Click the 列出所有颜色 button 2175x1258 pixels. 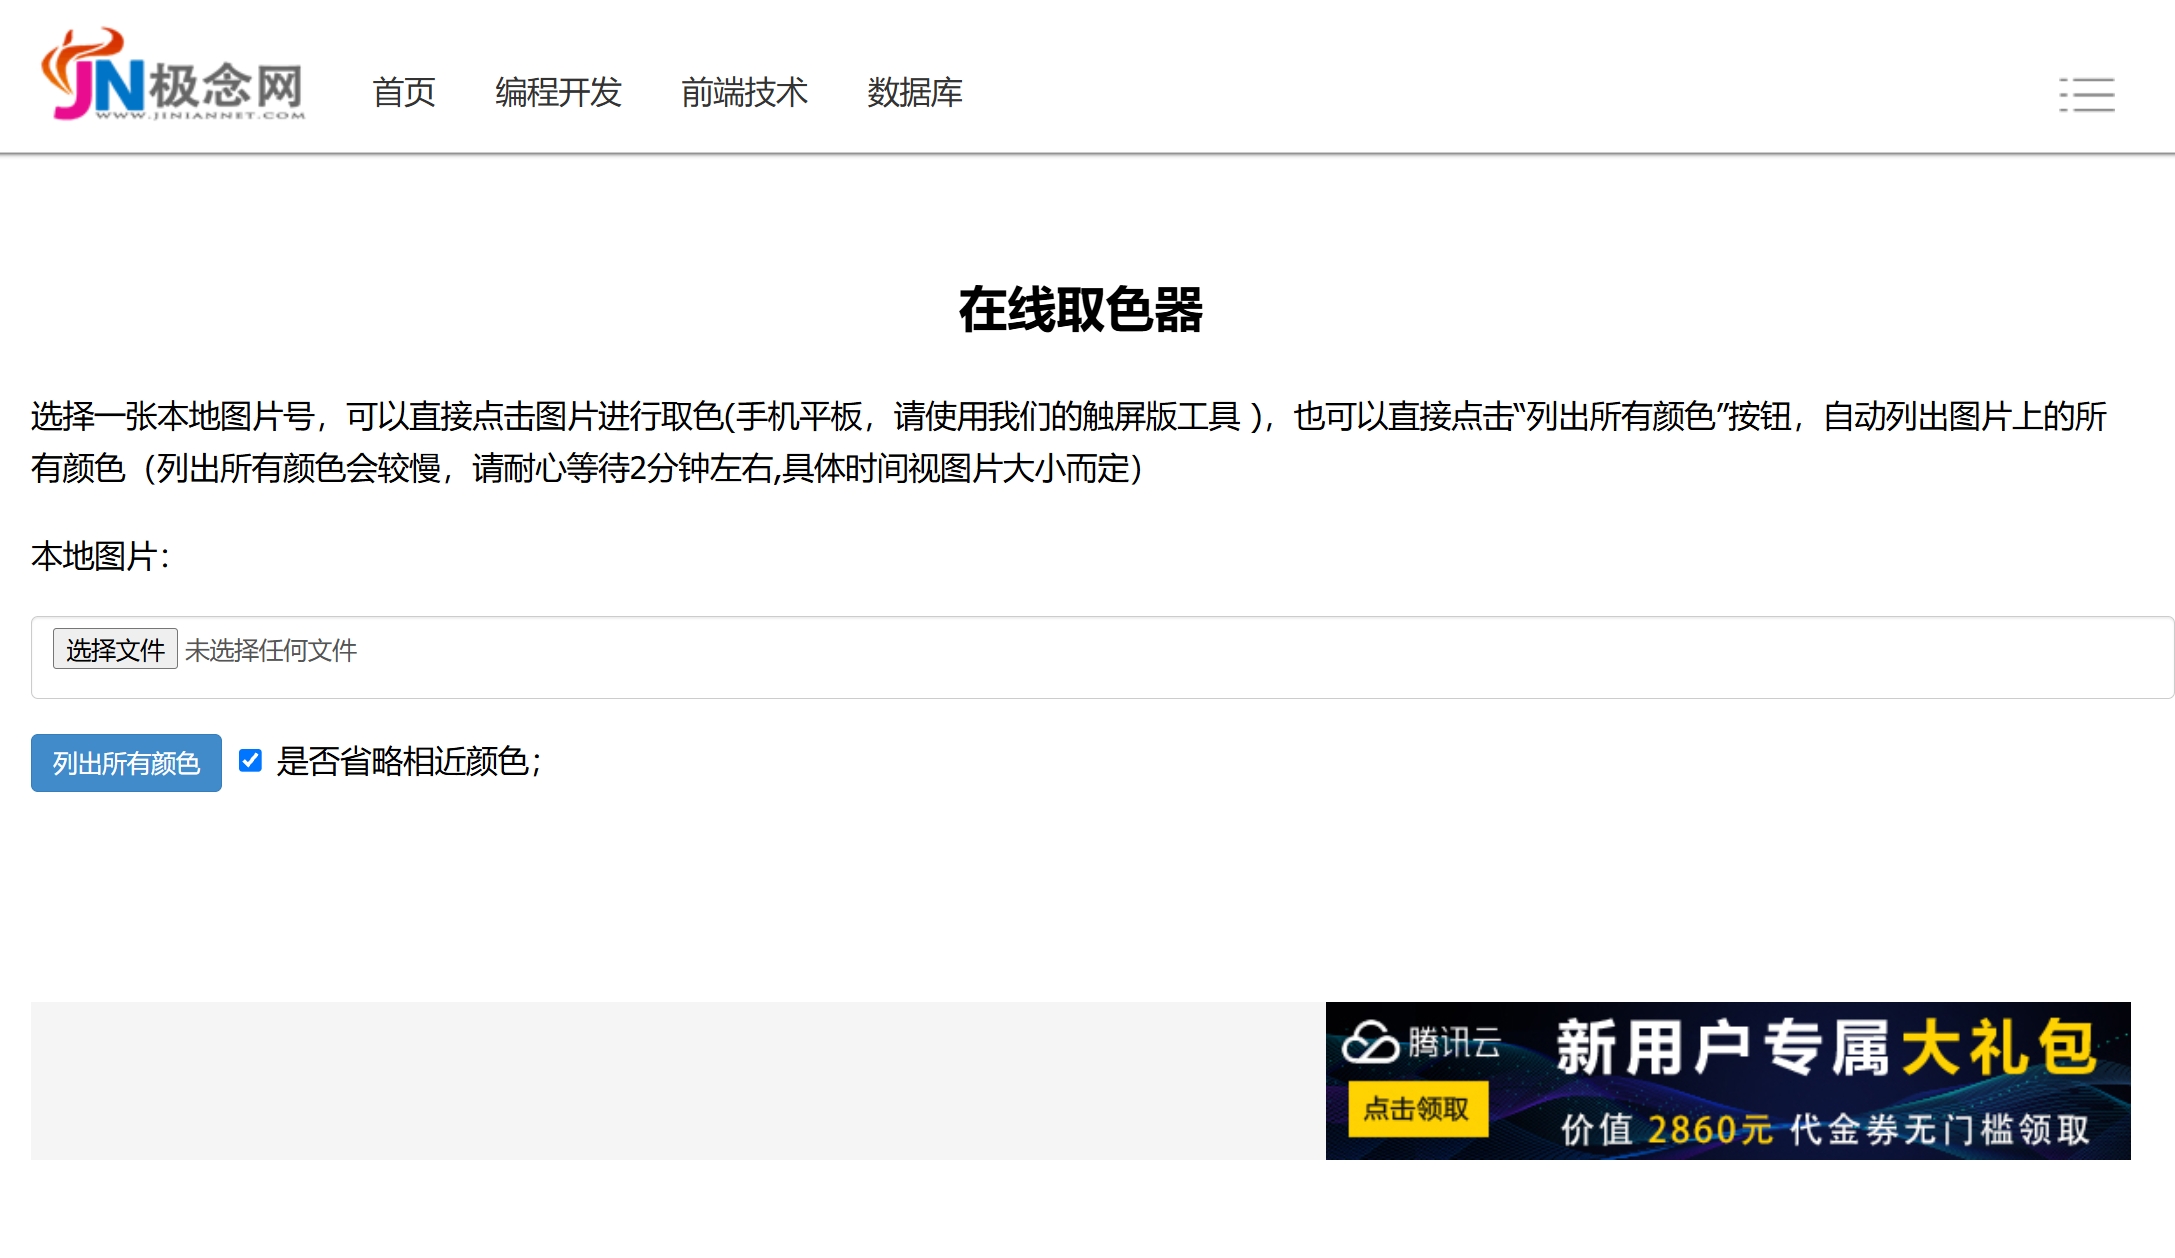(126, 763)
